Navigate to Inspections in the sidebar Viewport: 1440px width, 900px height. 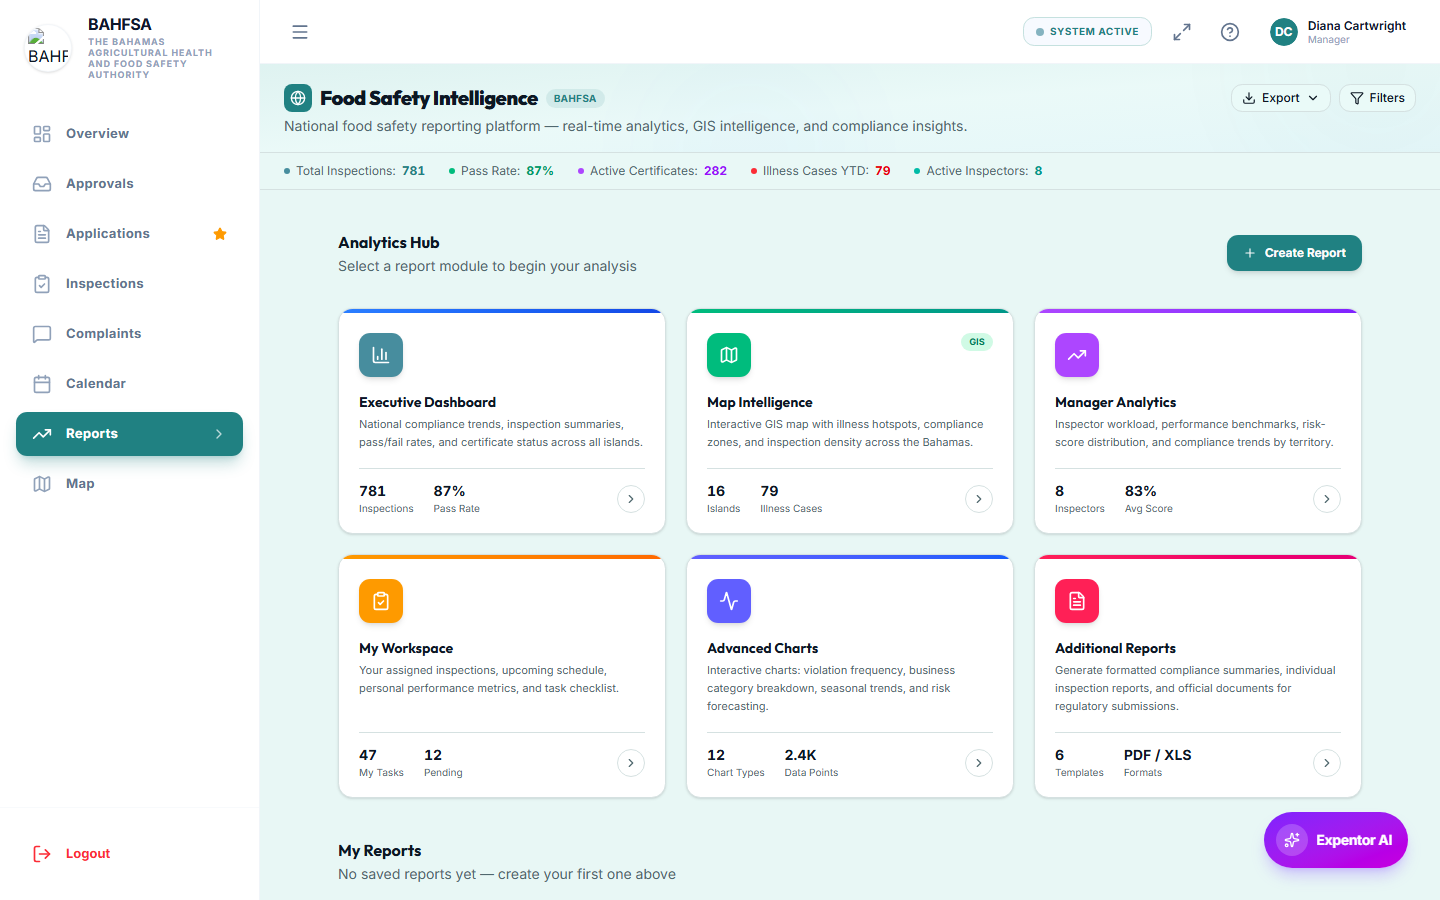click(x=129, y=284)
